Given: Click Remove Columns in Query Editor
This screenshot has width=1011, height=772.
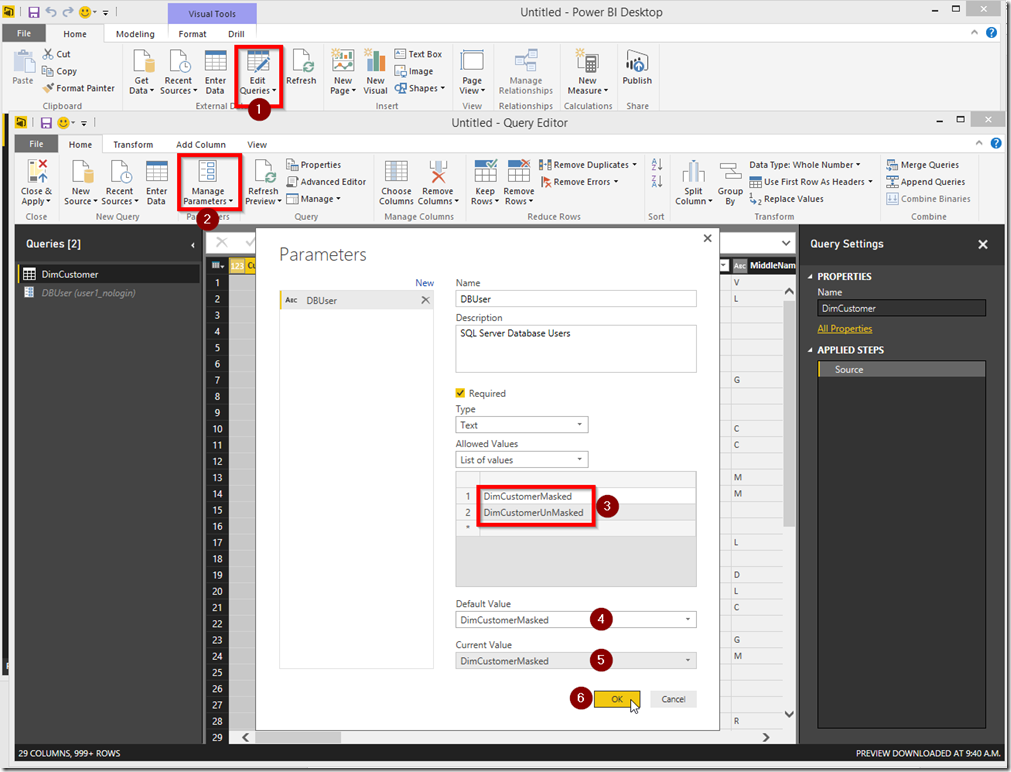Looking at the screenshot, I should tap(438, 183).
